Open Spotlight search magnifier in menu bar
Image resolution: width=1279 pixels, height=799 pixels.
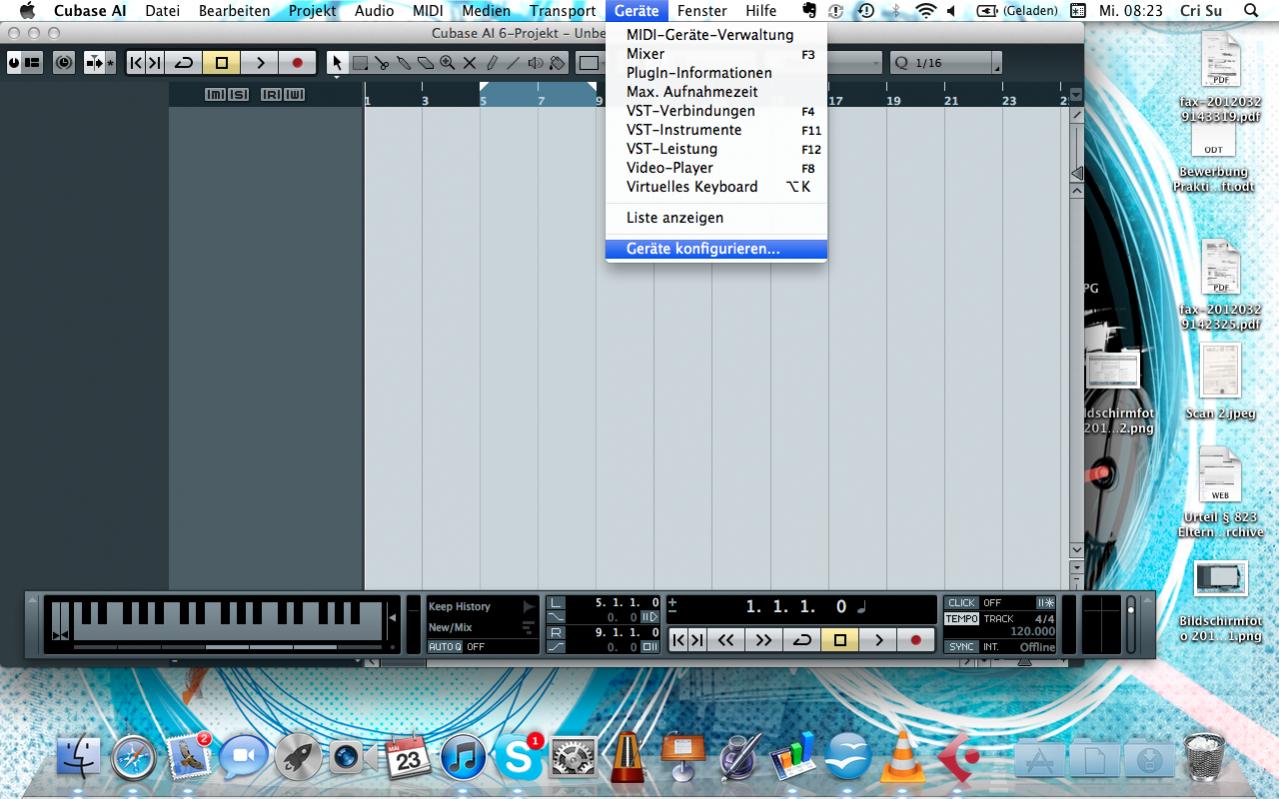pos(1251,11)
